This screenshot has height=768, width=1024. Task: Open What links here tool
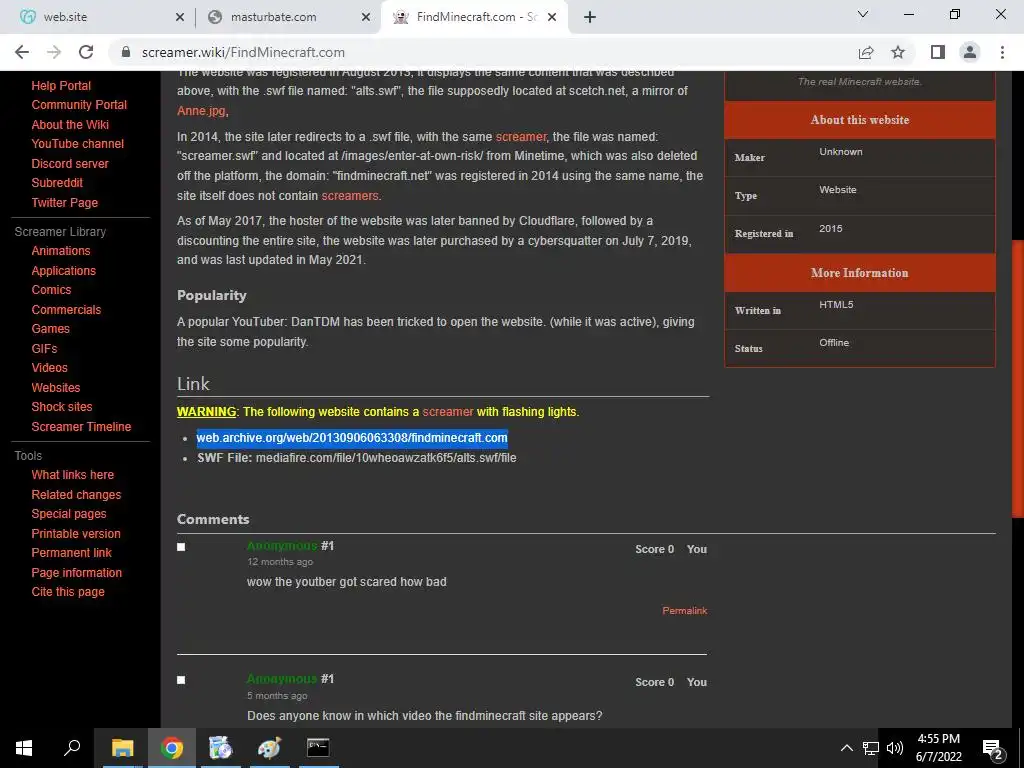click(72, 475)
